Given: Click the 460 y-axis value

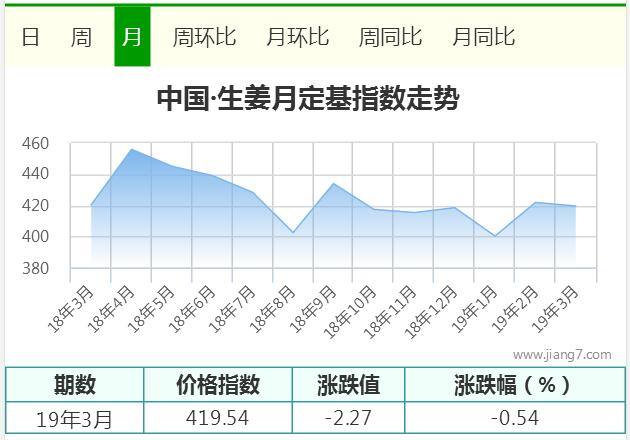Looking at the screenshot, I should (35, 143).
